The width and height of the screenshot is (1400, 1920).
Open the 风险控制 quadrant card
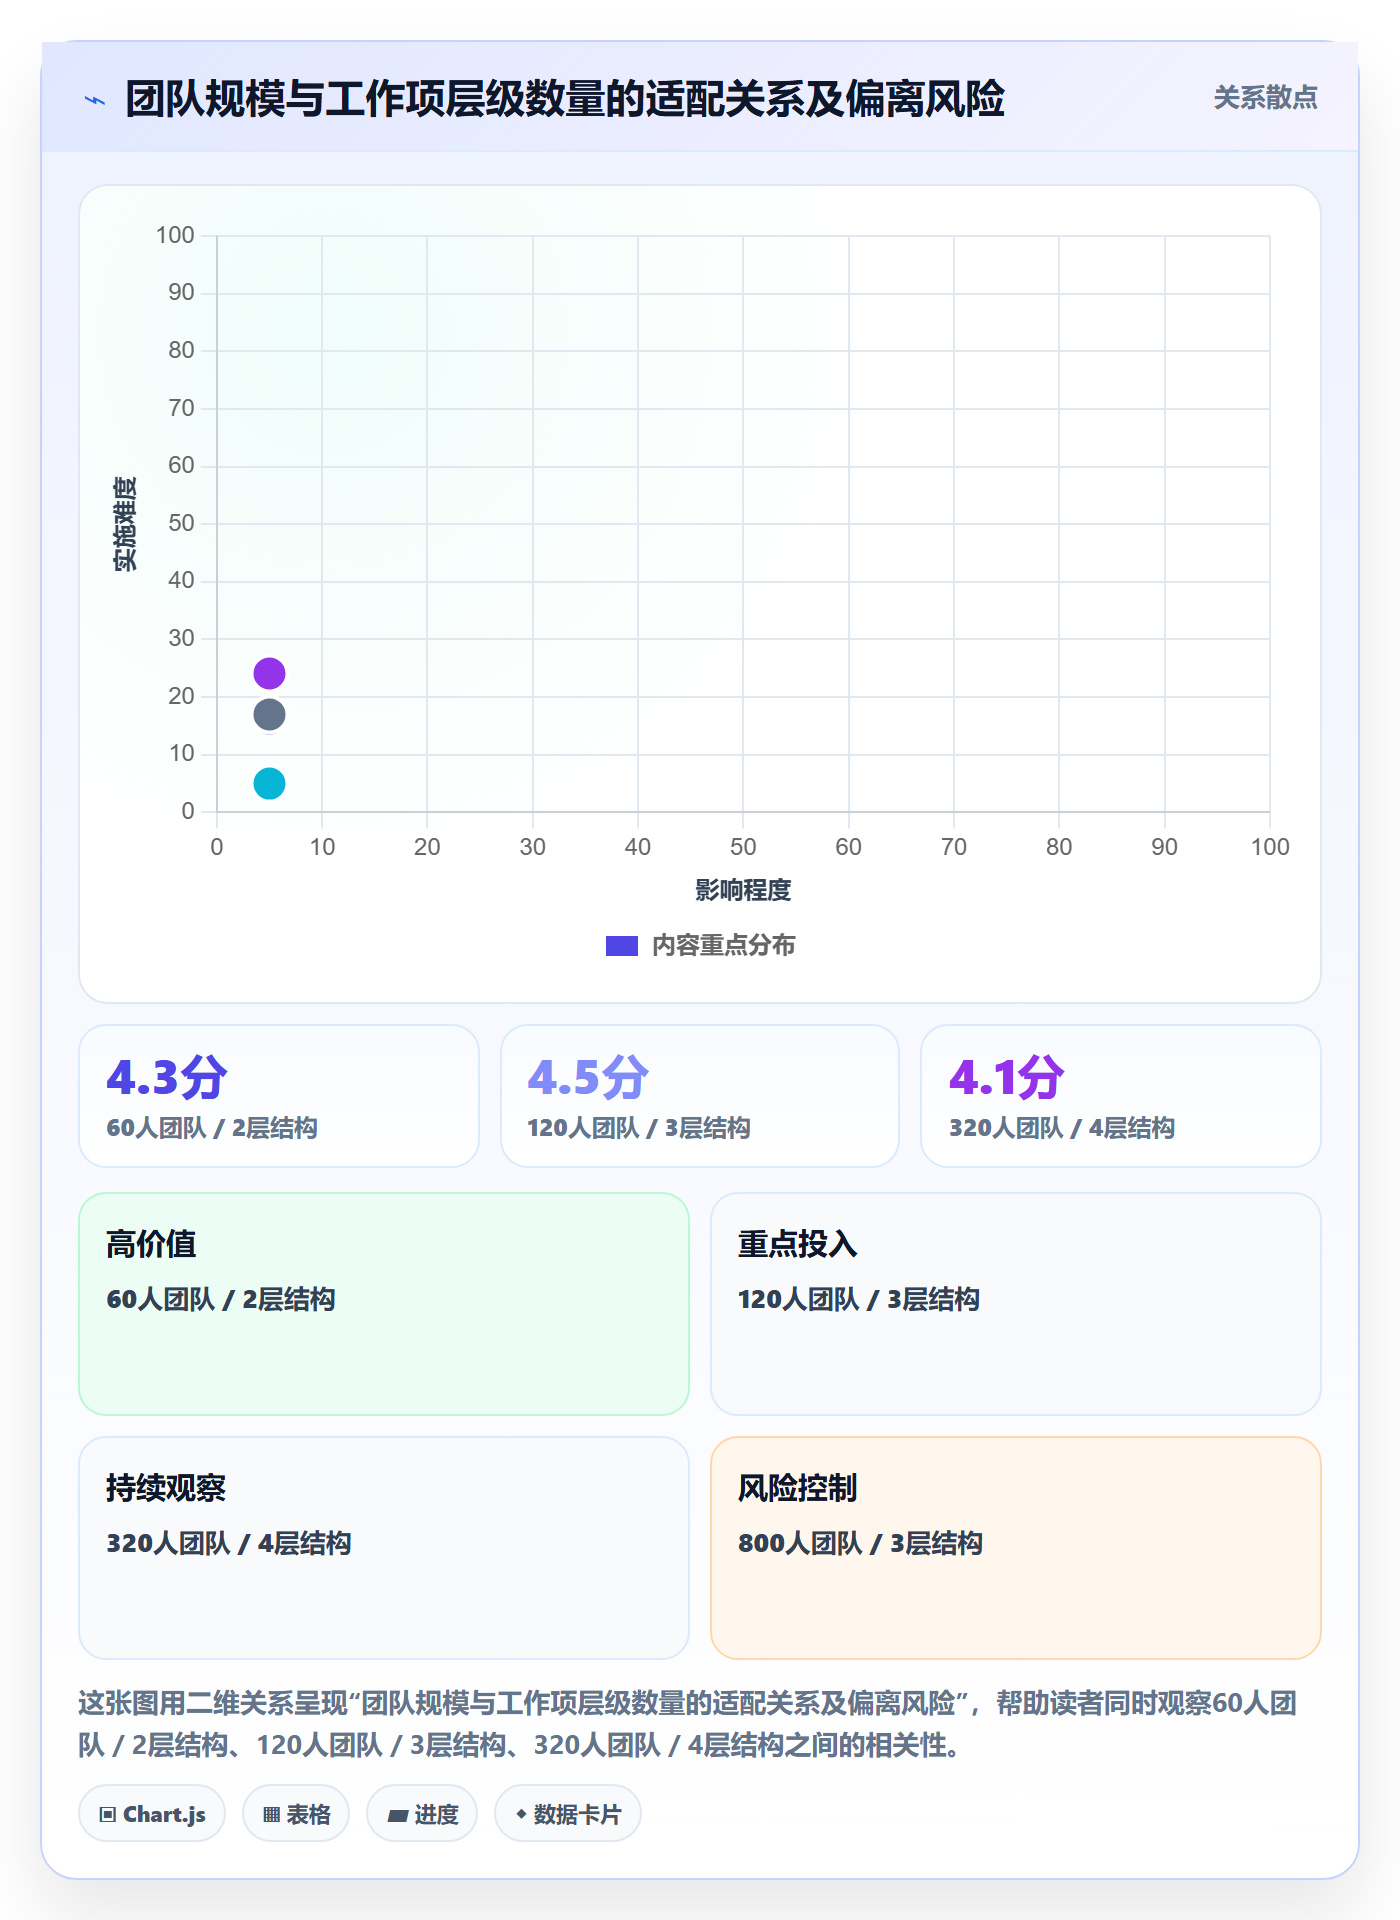coord(1016,1548)
